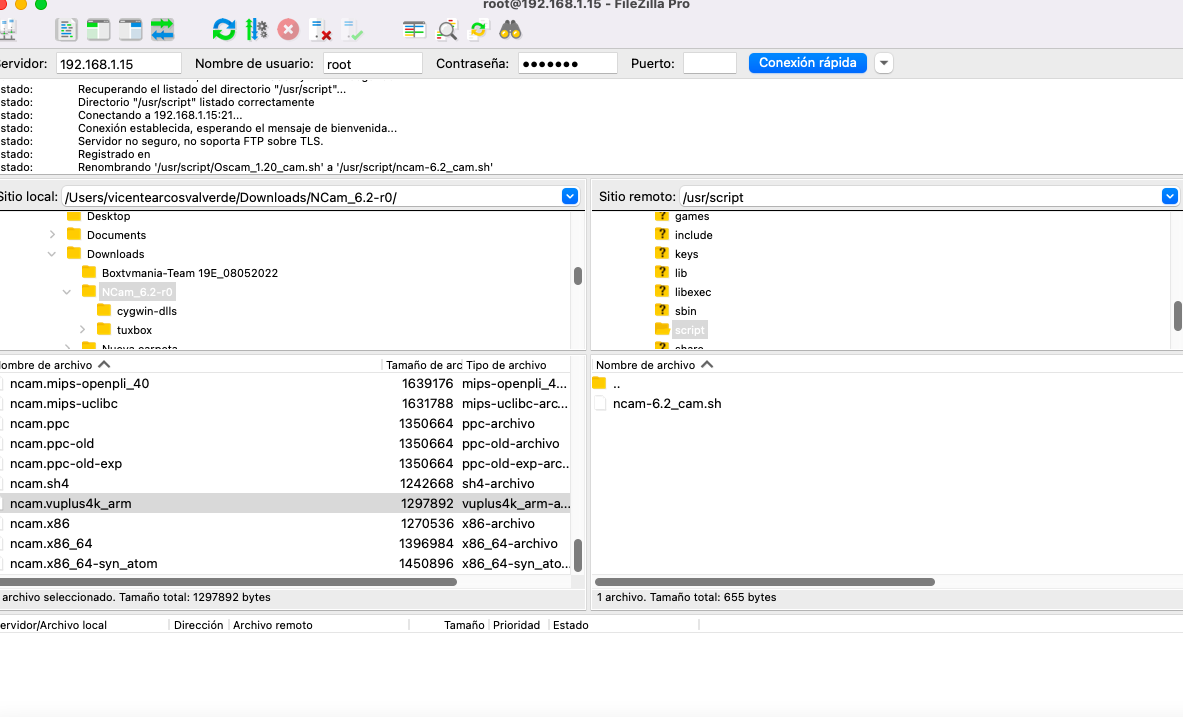Collapse the Downloads folder in the local tree
Screen dimensions: 1183x717
click(52, 254)
